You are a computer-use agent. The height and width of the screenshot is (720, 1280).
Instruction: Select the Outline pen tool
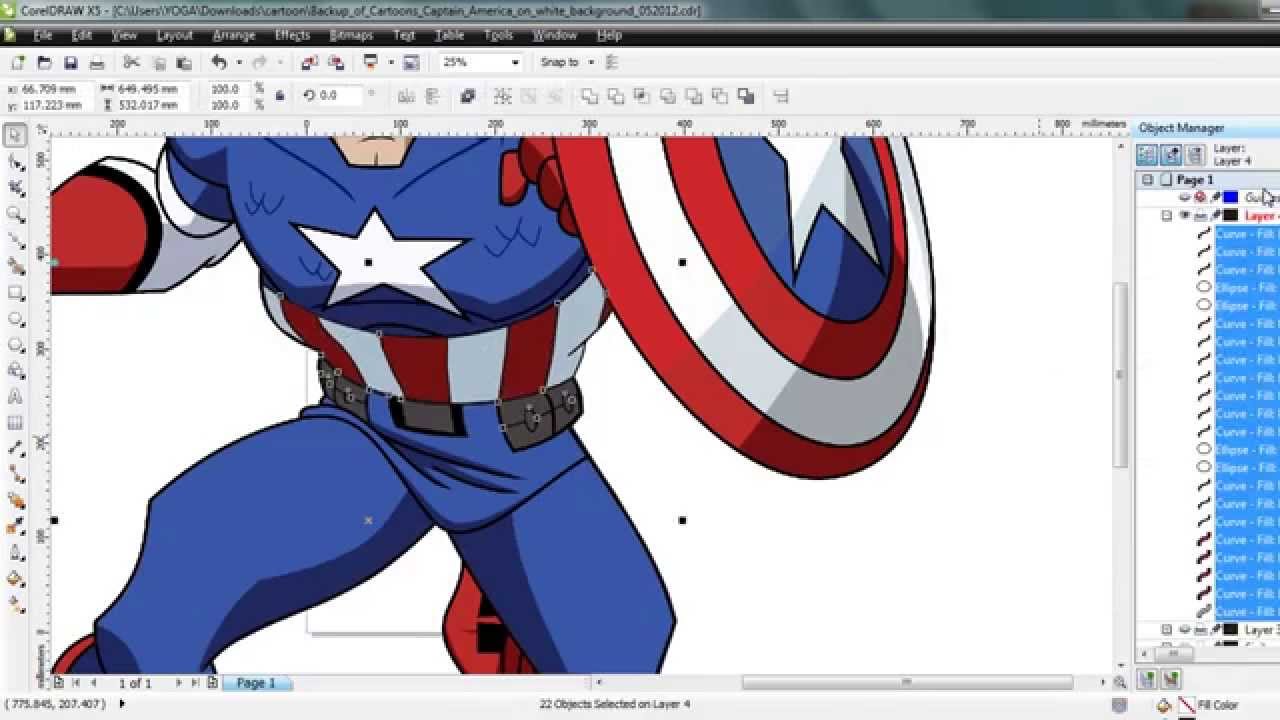[15, 552]
